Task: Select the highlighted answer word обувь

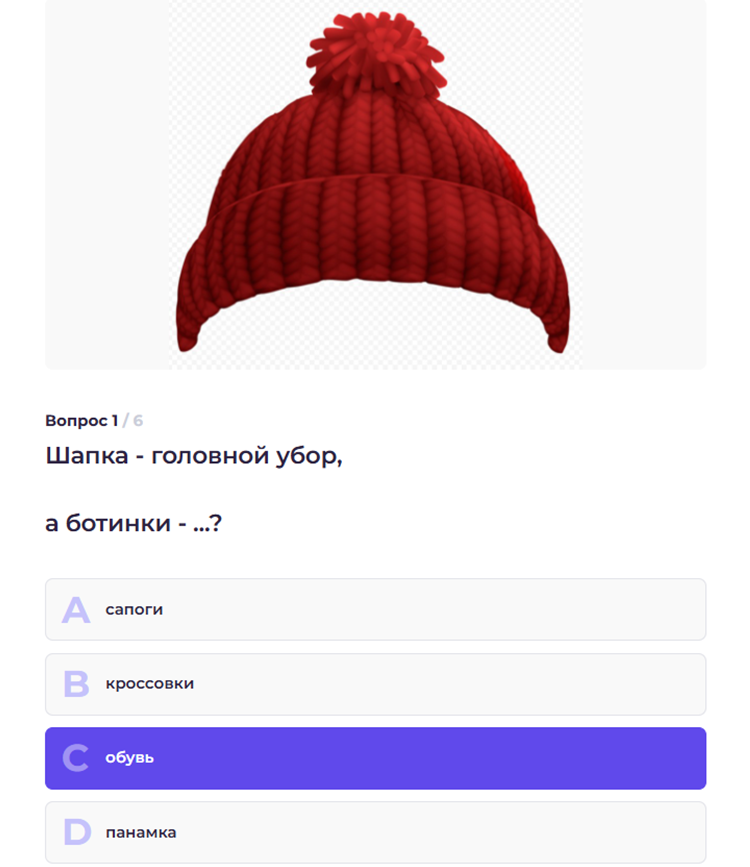Action: [129, 758]
